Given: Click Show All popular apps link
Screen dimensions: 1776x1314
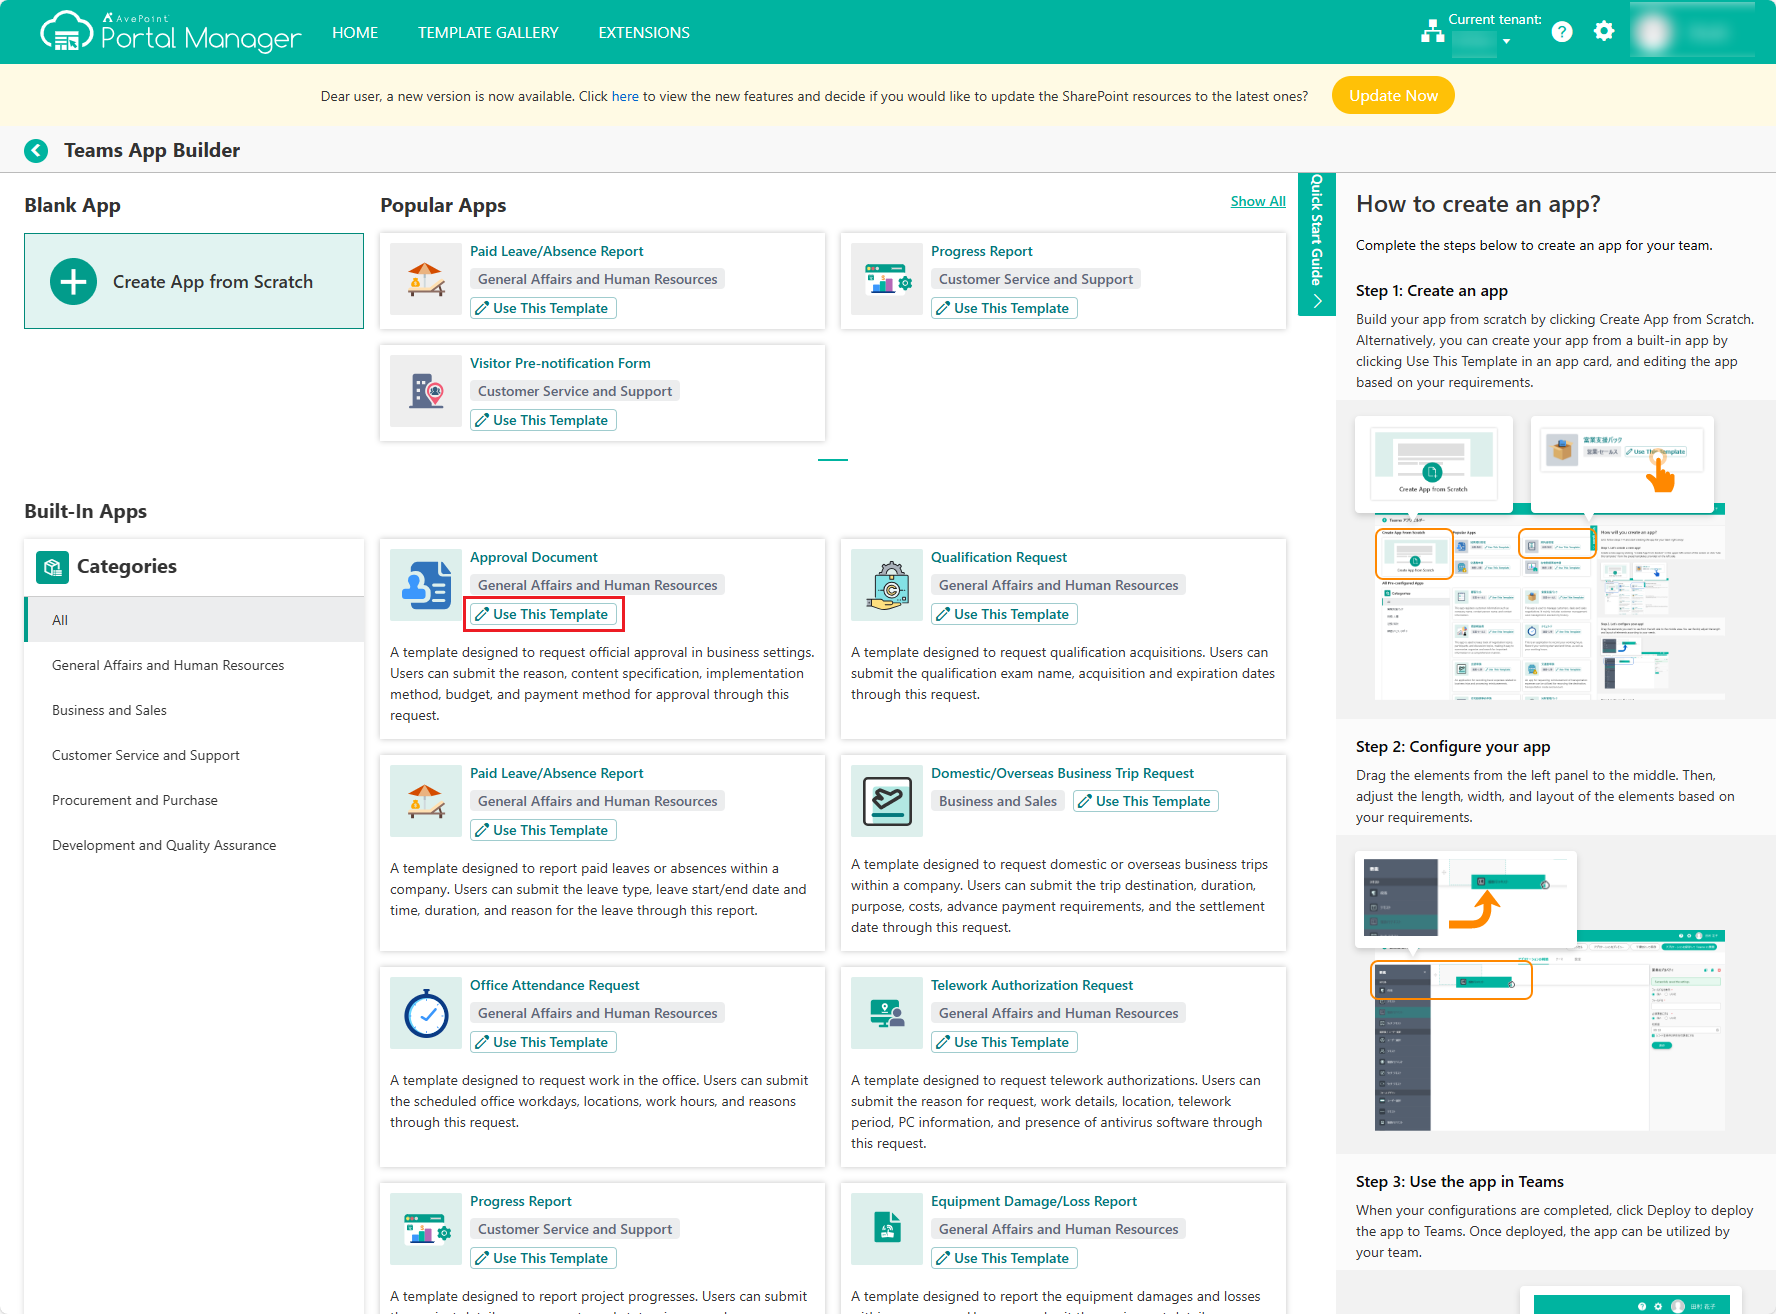Looking at the screenshot, I should 1258,201.
